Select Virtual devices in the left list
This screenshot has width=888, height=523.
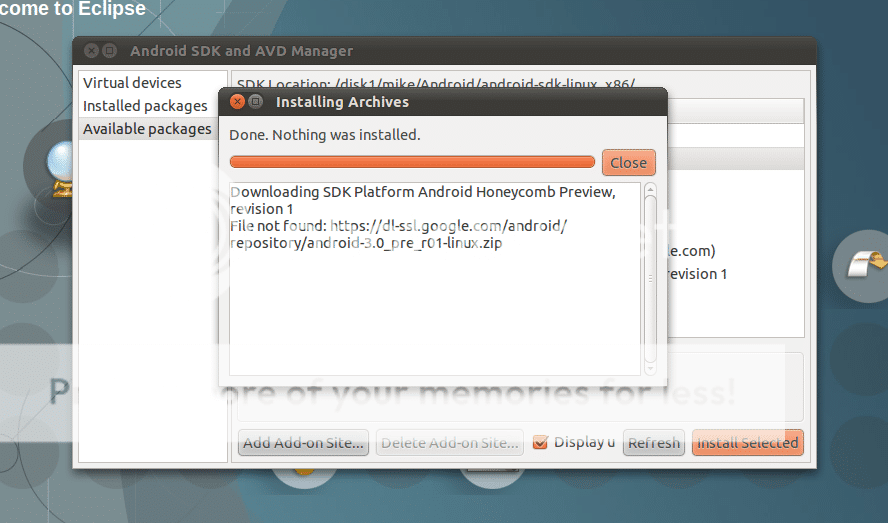tap(132, 83)
